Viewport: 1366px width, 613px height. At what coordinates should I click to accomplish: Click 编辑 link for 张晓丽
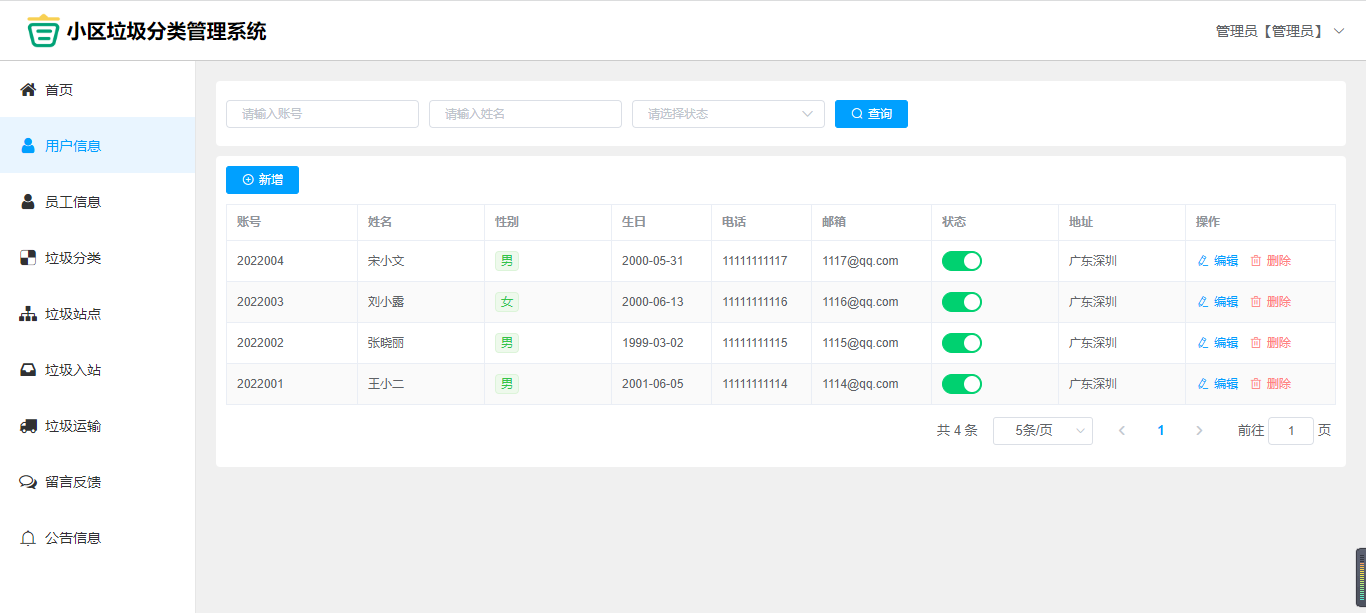[1218, 343]
